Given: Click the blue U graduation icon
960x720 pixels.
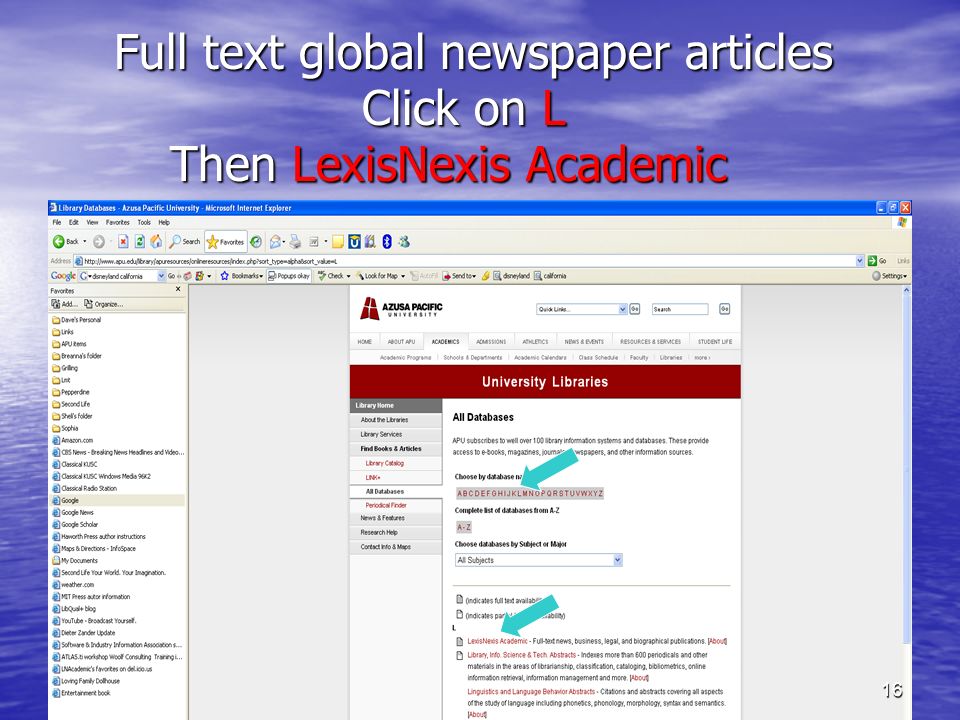Looking at the screenshot, I should tap(354, 242).
